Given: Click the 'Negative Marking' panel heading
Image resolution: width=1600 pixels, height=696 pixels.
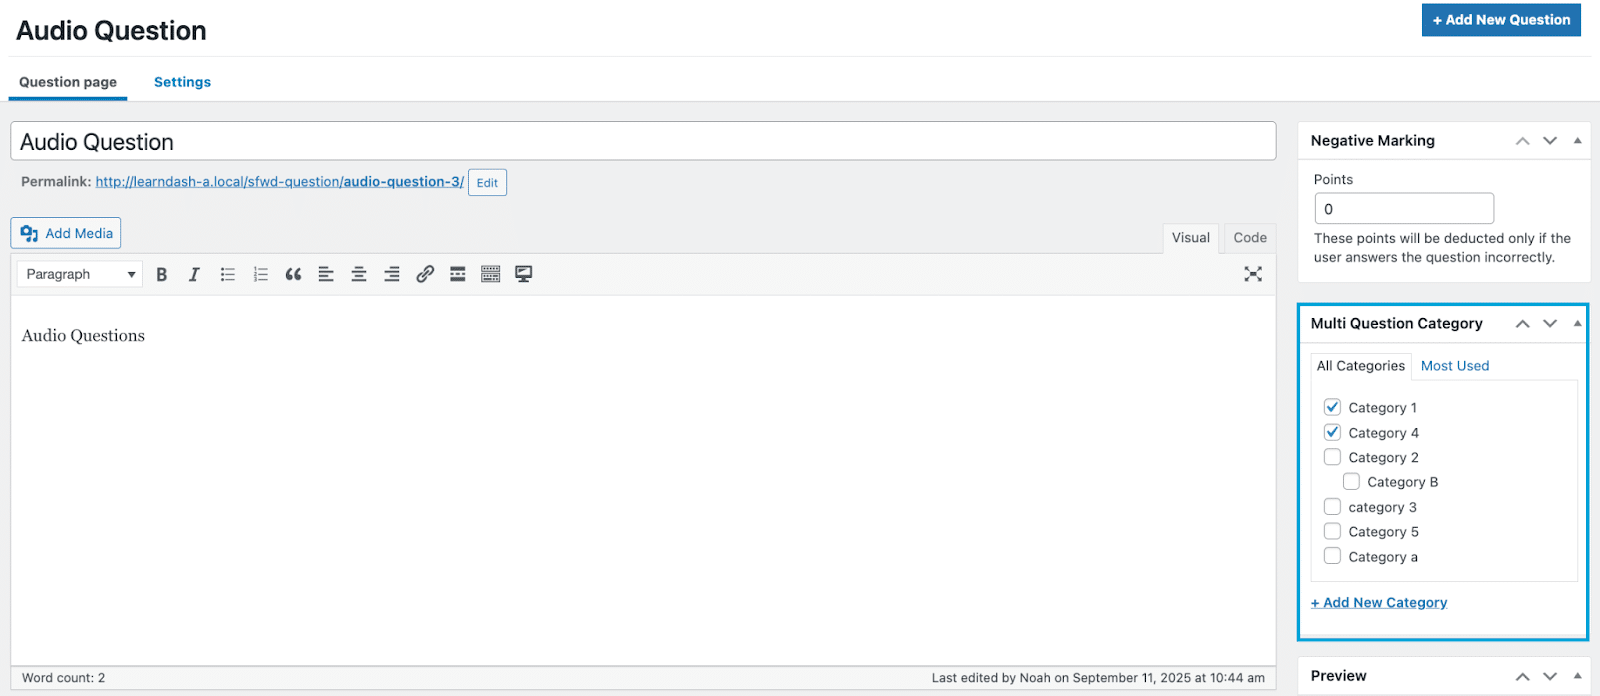Looking at the screenshot, I should (1373, 141).
